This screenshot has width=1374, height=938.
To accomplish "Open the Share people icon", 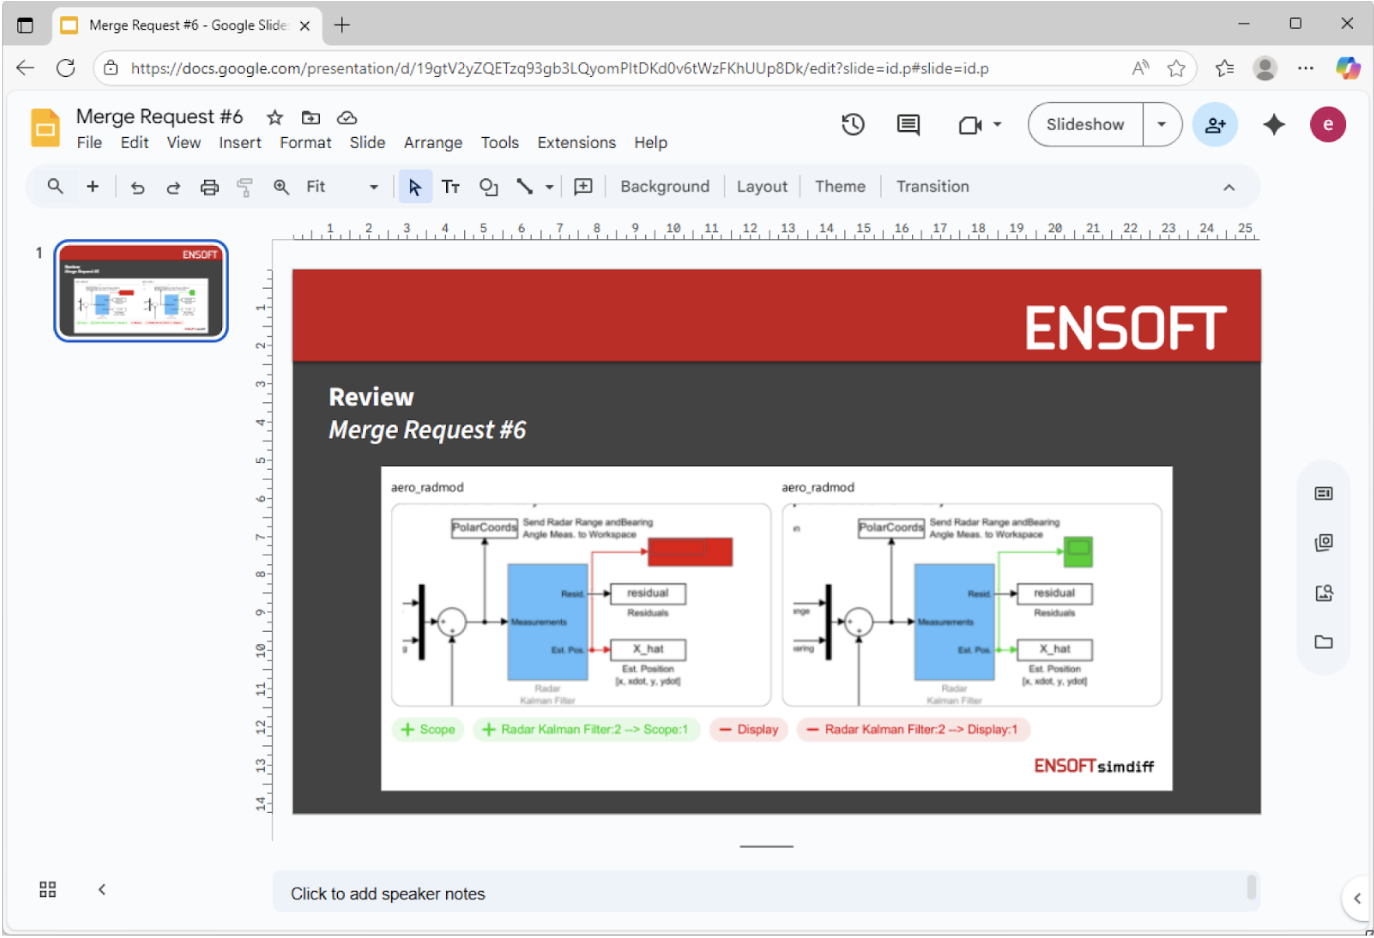I will click(1215, 125).
